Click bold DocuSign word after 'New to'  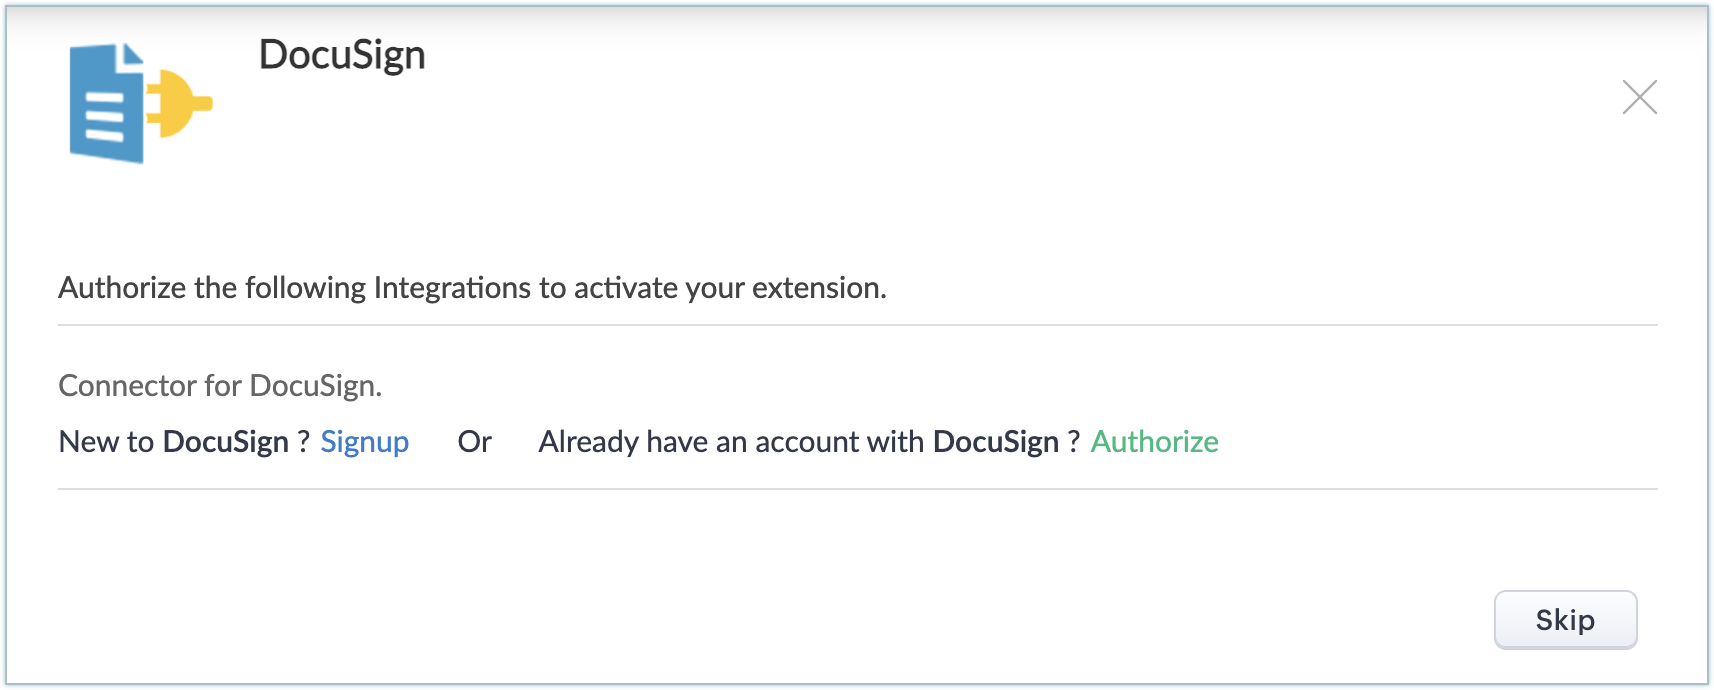[226, 442]
